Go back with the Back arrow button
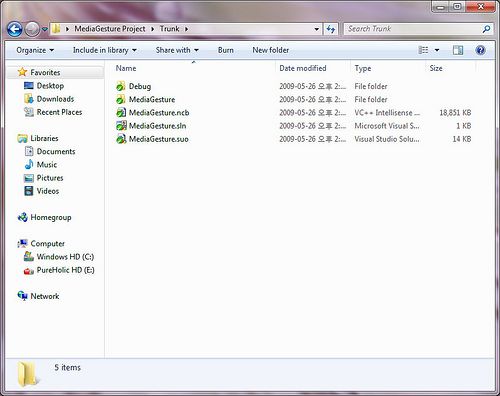The height and width of the screenshot is (396, 500). pyautogui.click(x=15, y=29)
